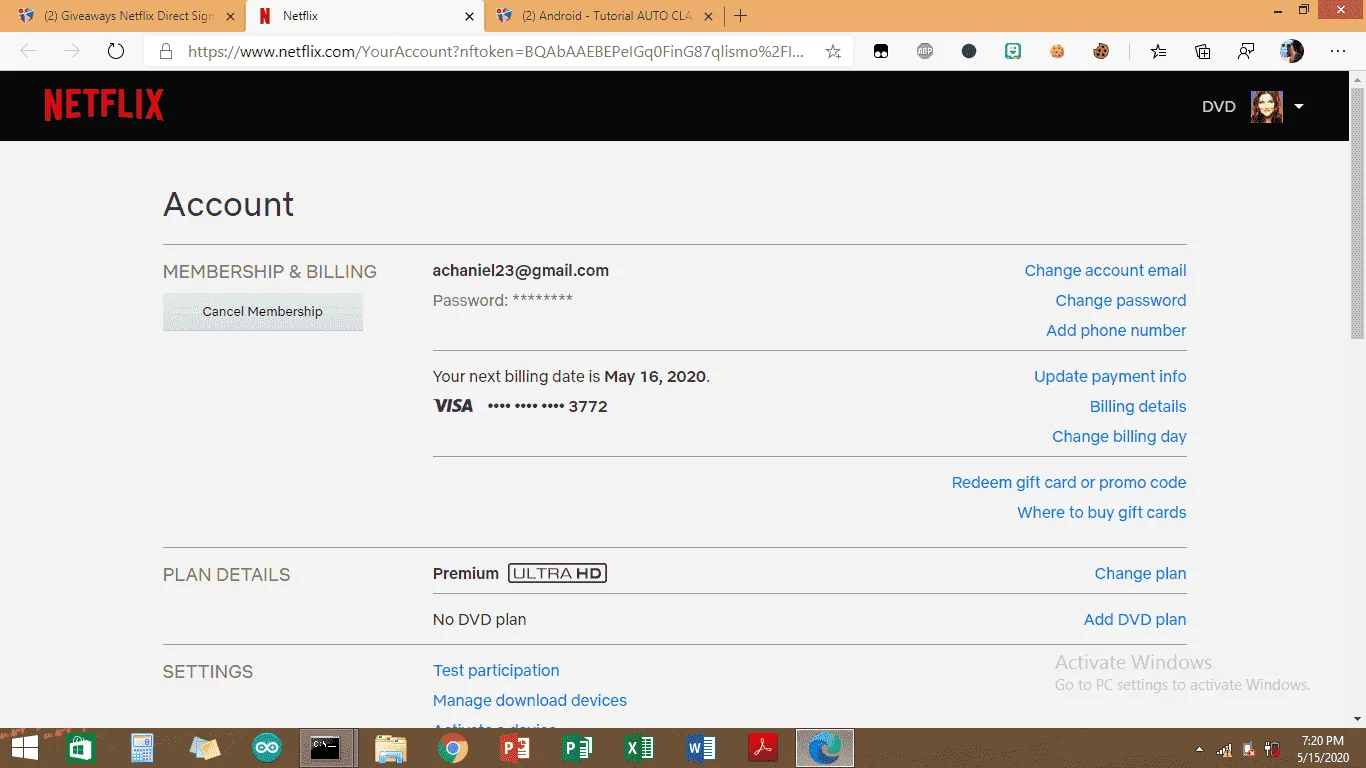1366x768 pixels.
Task: Open File Explorer in taskbar
Action: point(390,747)
